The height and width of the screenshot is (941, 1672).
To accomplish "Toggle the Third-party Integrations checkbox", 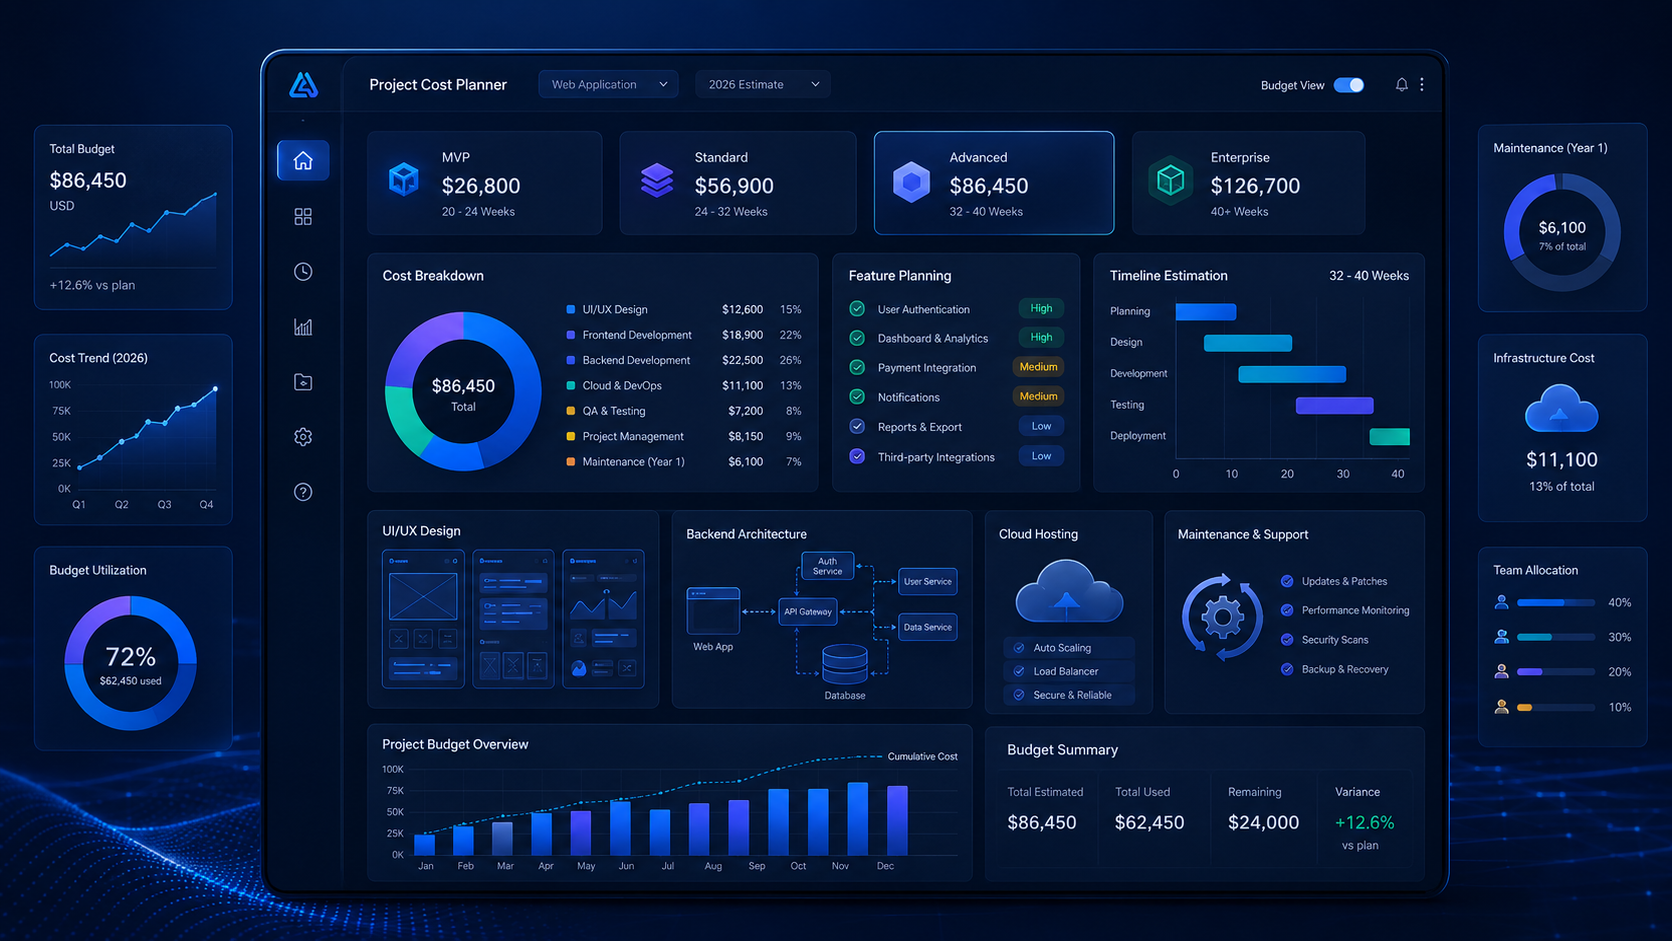I will 857,456.
